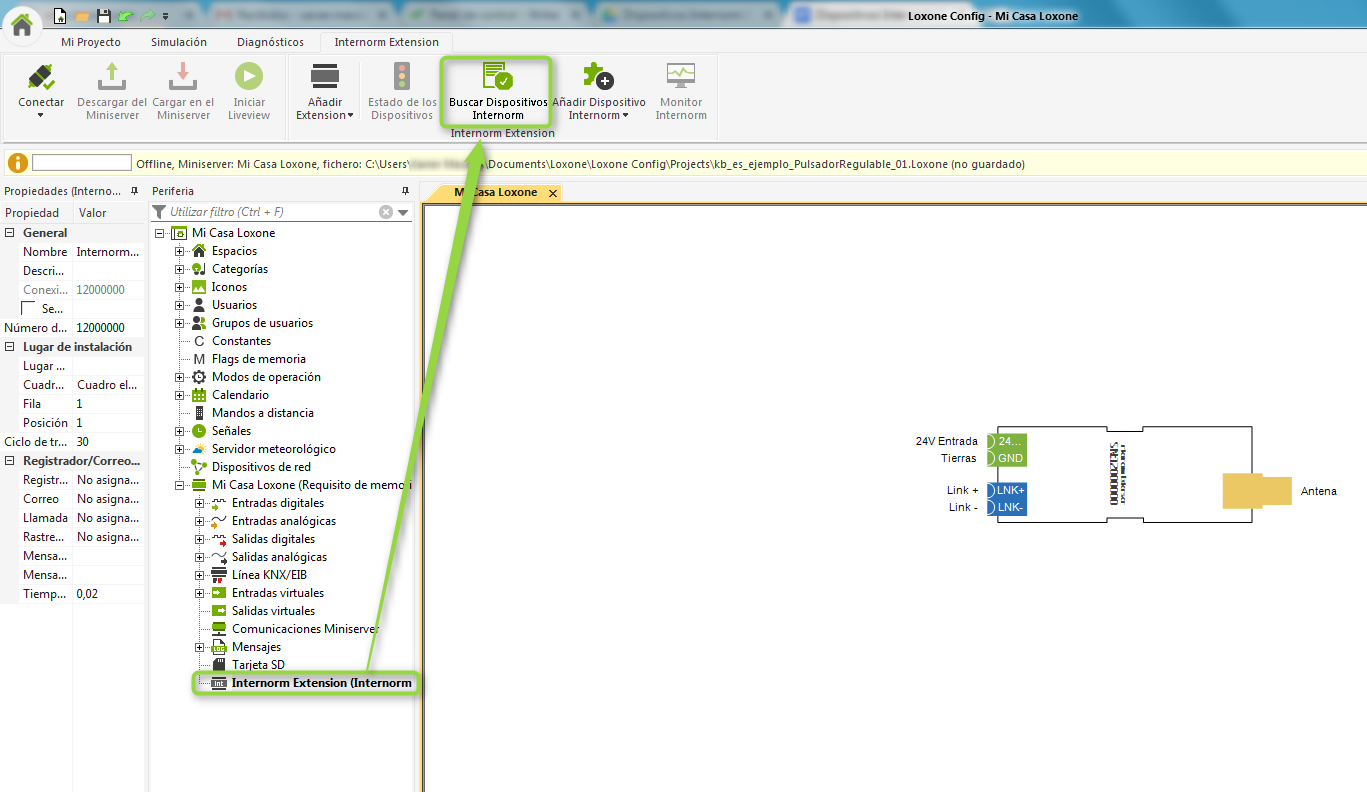The image size is (1367, 792).
Task: Click the save floppy disk icon
Action: (x=103, y=16)
